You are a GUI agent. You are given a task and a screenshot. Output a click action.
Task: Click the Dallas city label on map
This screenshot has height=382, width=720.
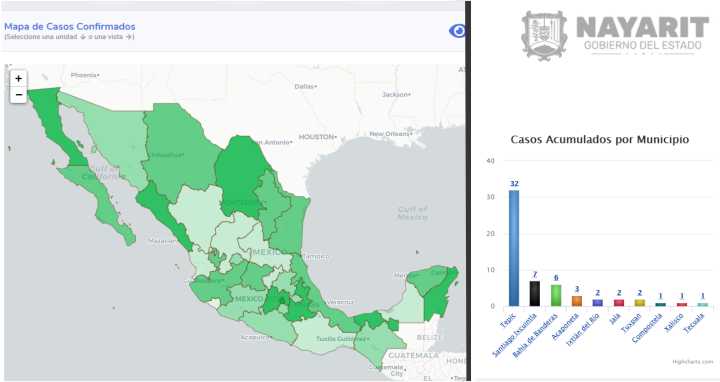click(305, 86)
